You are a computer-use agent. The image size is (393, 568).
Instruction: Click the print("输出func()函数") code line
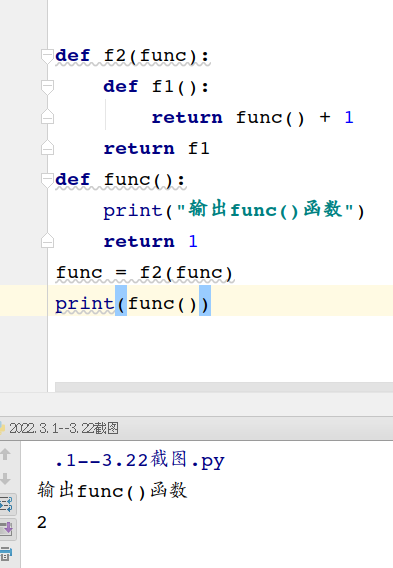click(x=234, y=210)
